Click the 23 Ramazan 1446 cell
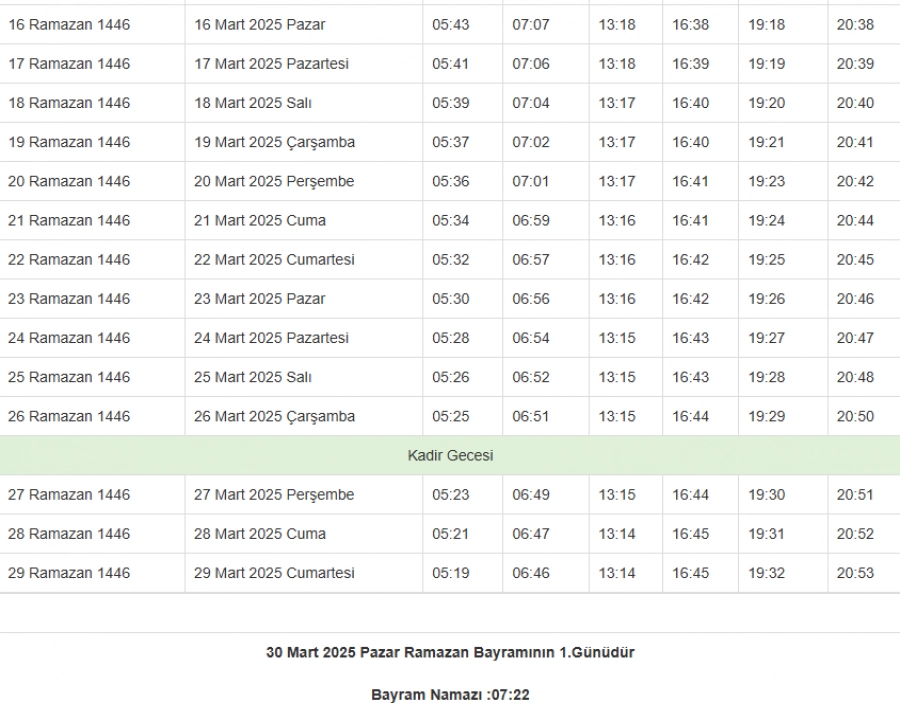Viewport: 900px width, 703px height. tap(69, 298)
